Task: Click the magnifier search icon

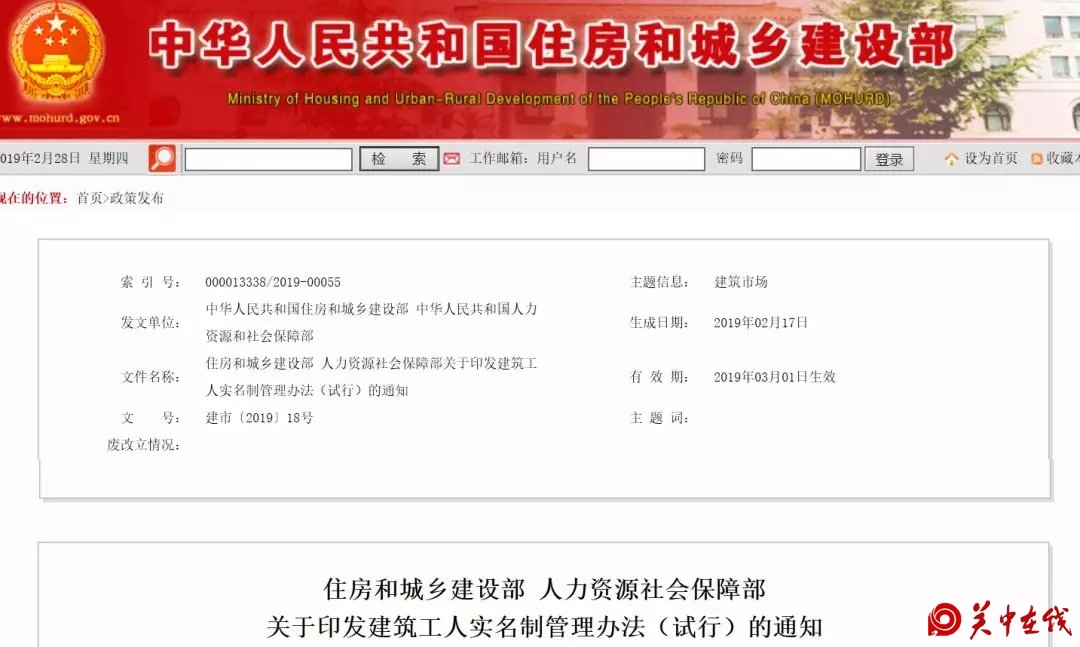Action: (163, 158)
